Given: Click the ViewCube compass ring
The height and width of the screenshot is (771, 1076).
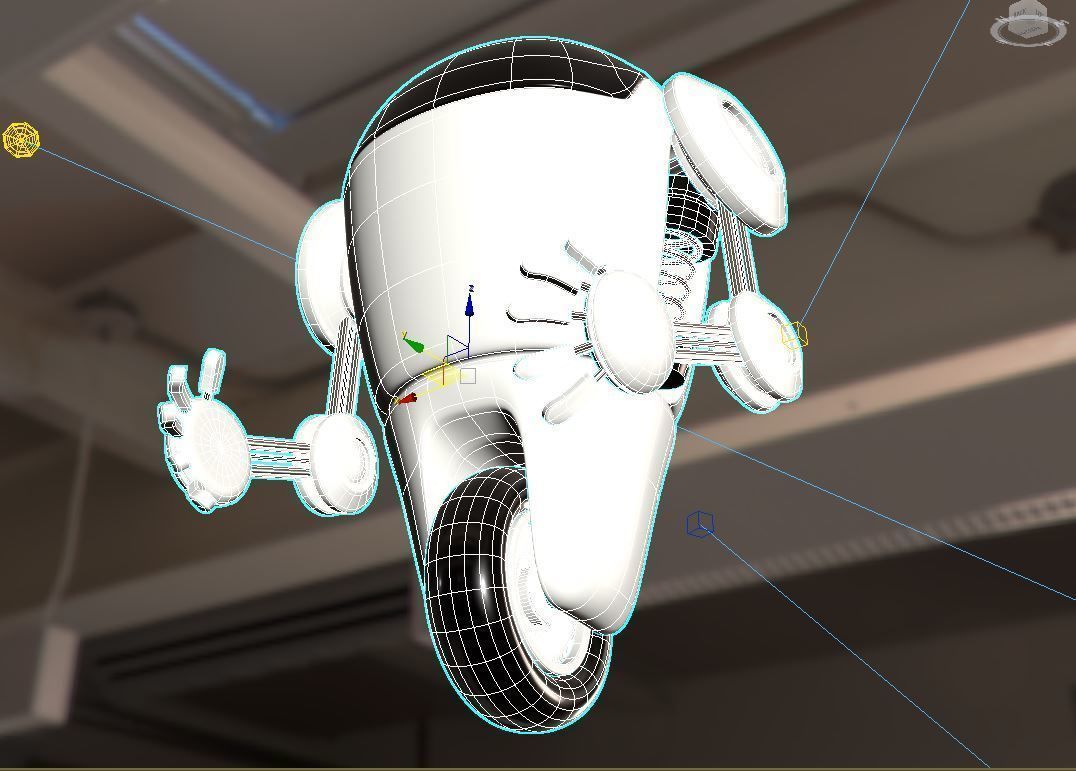Looking at the screenshot, I should click(1029, 30).
